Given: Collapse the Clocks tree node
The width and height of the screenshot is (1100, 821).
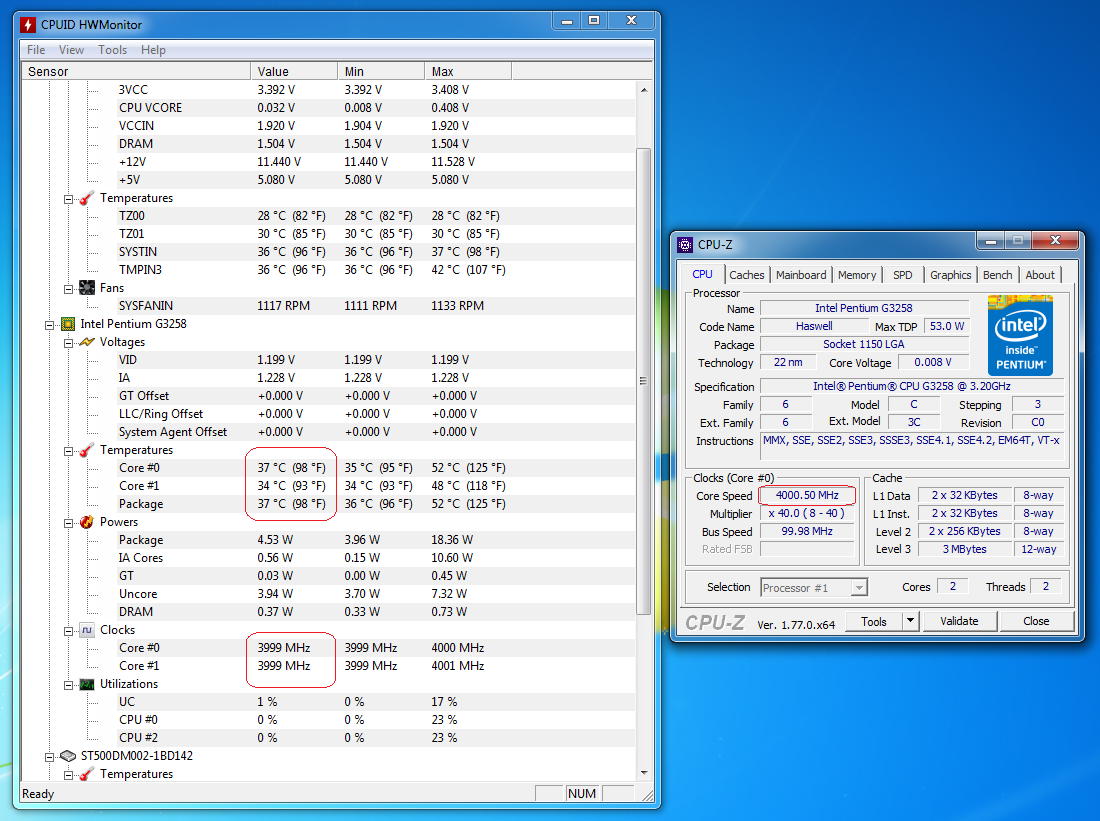Looking at the screenshot, I should click(68, 632).
